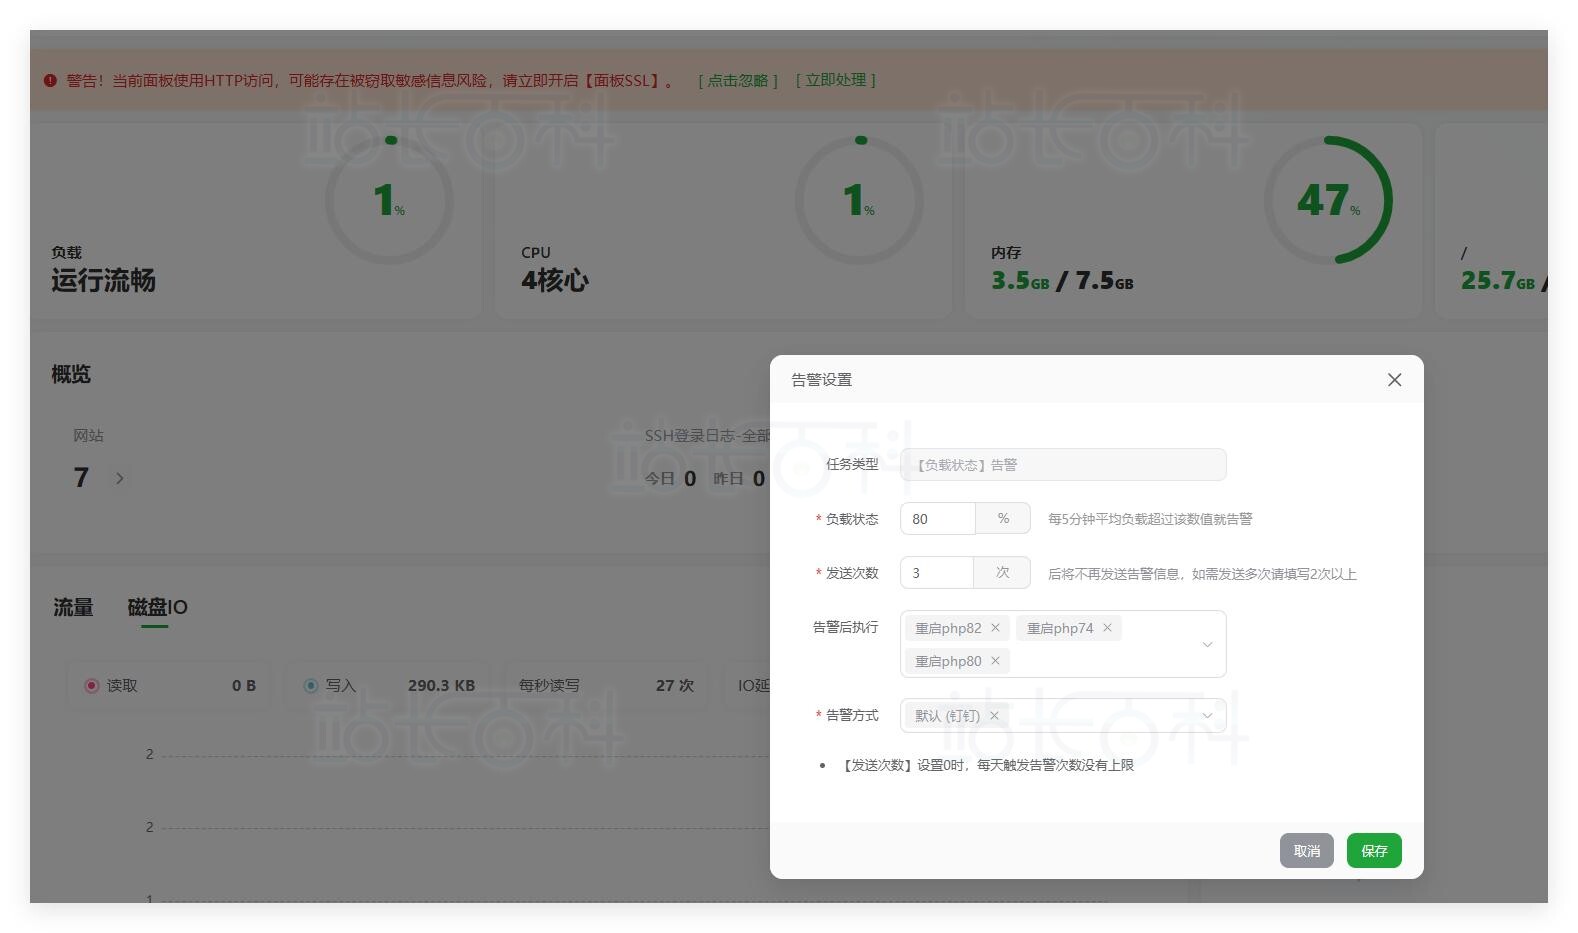
Task: Click the 每5分钟平均负载超过该数值就告警 hint
Action: tap(1150, 519)
